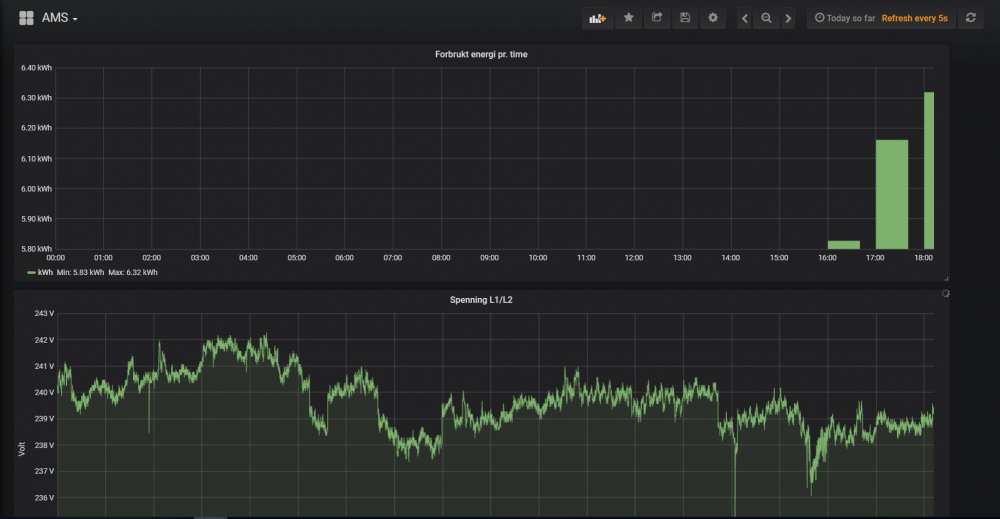
Task: Shift time range backward
Action: click(745, 18)
